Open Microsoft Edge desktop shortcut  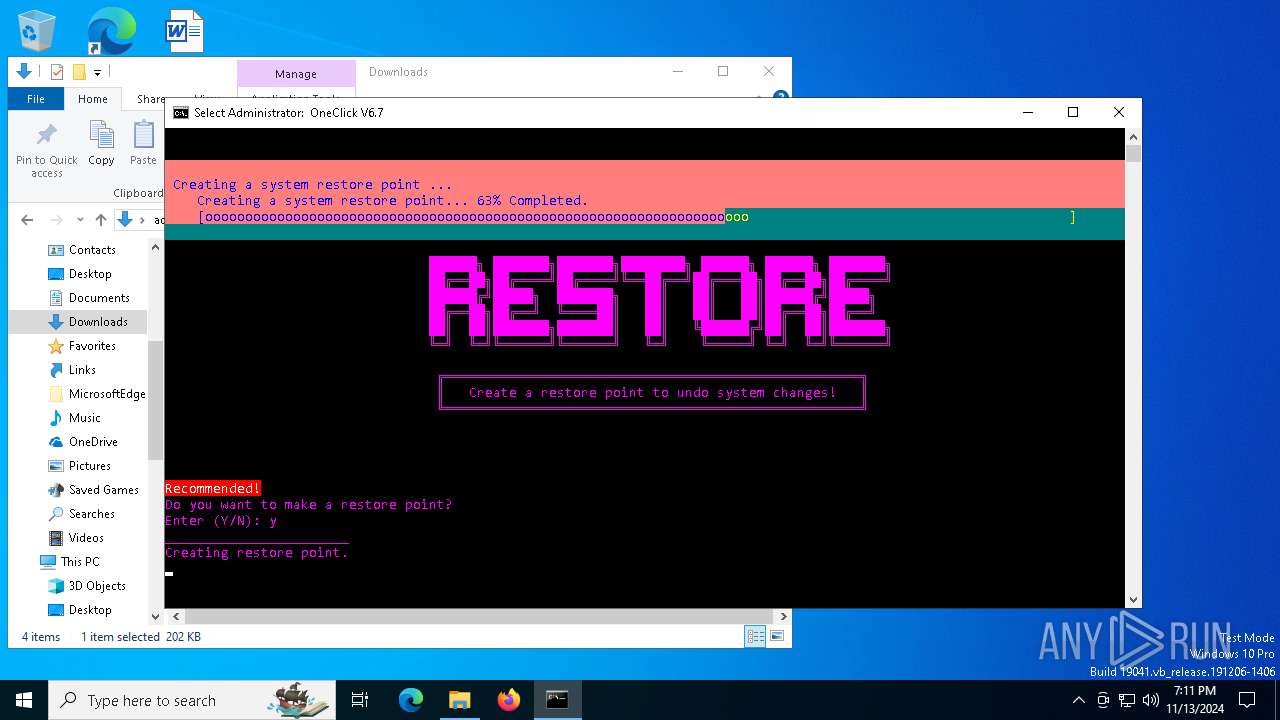(x=111, y=30)
